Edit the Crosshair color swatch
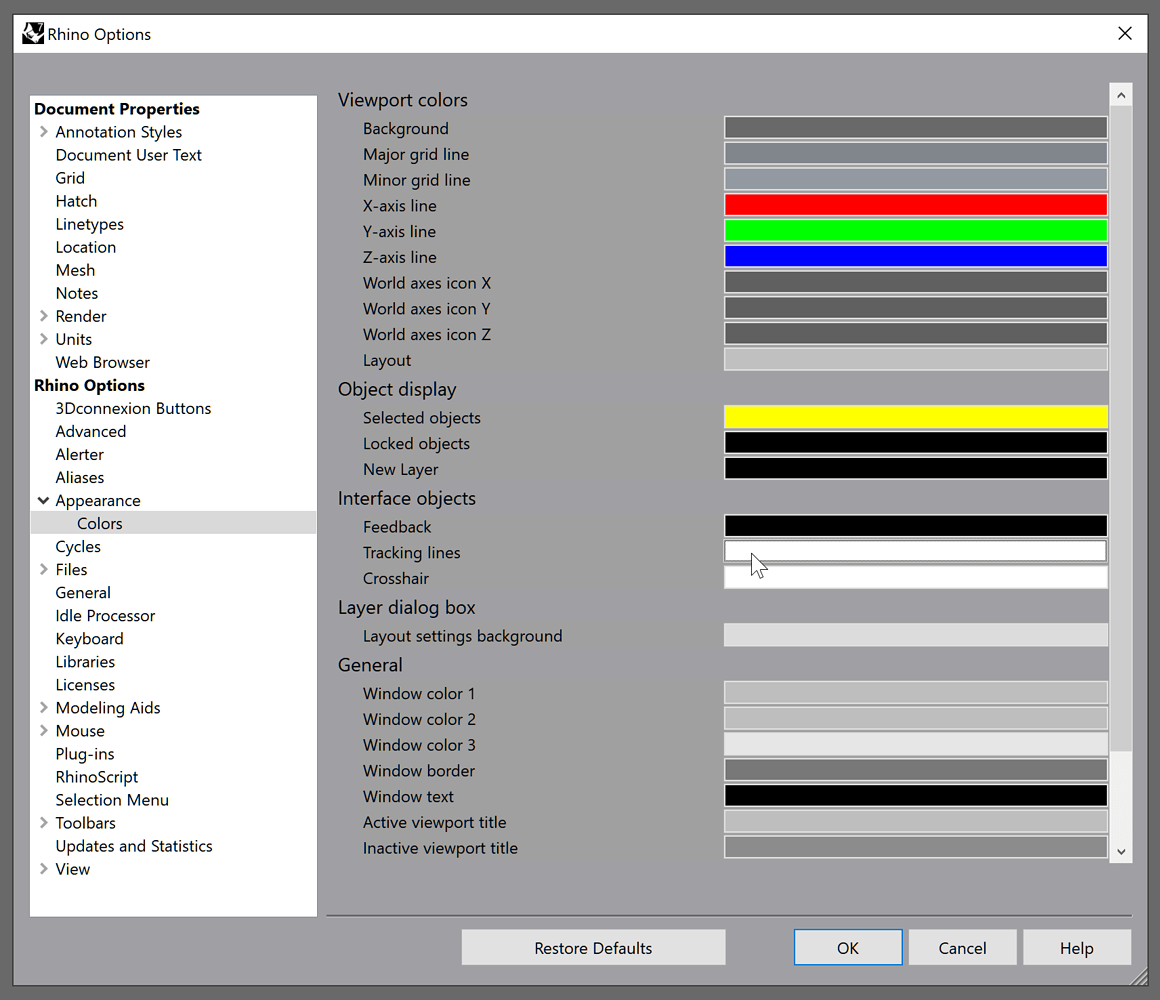The height and width of the screenshot is (1000, 1160). (915, 577)
